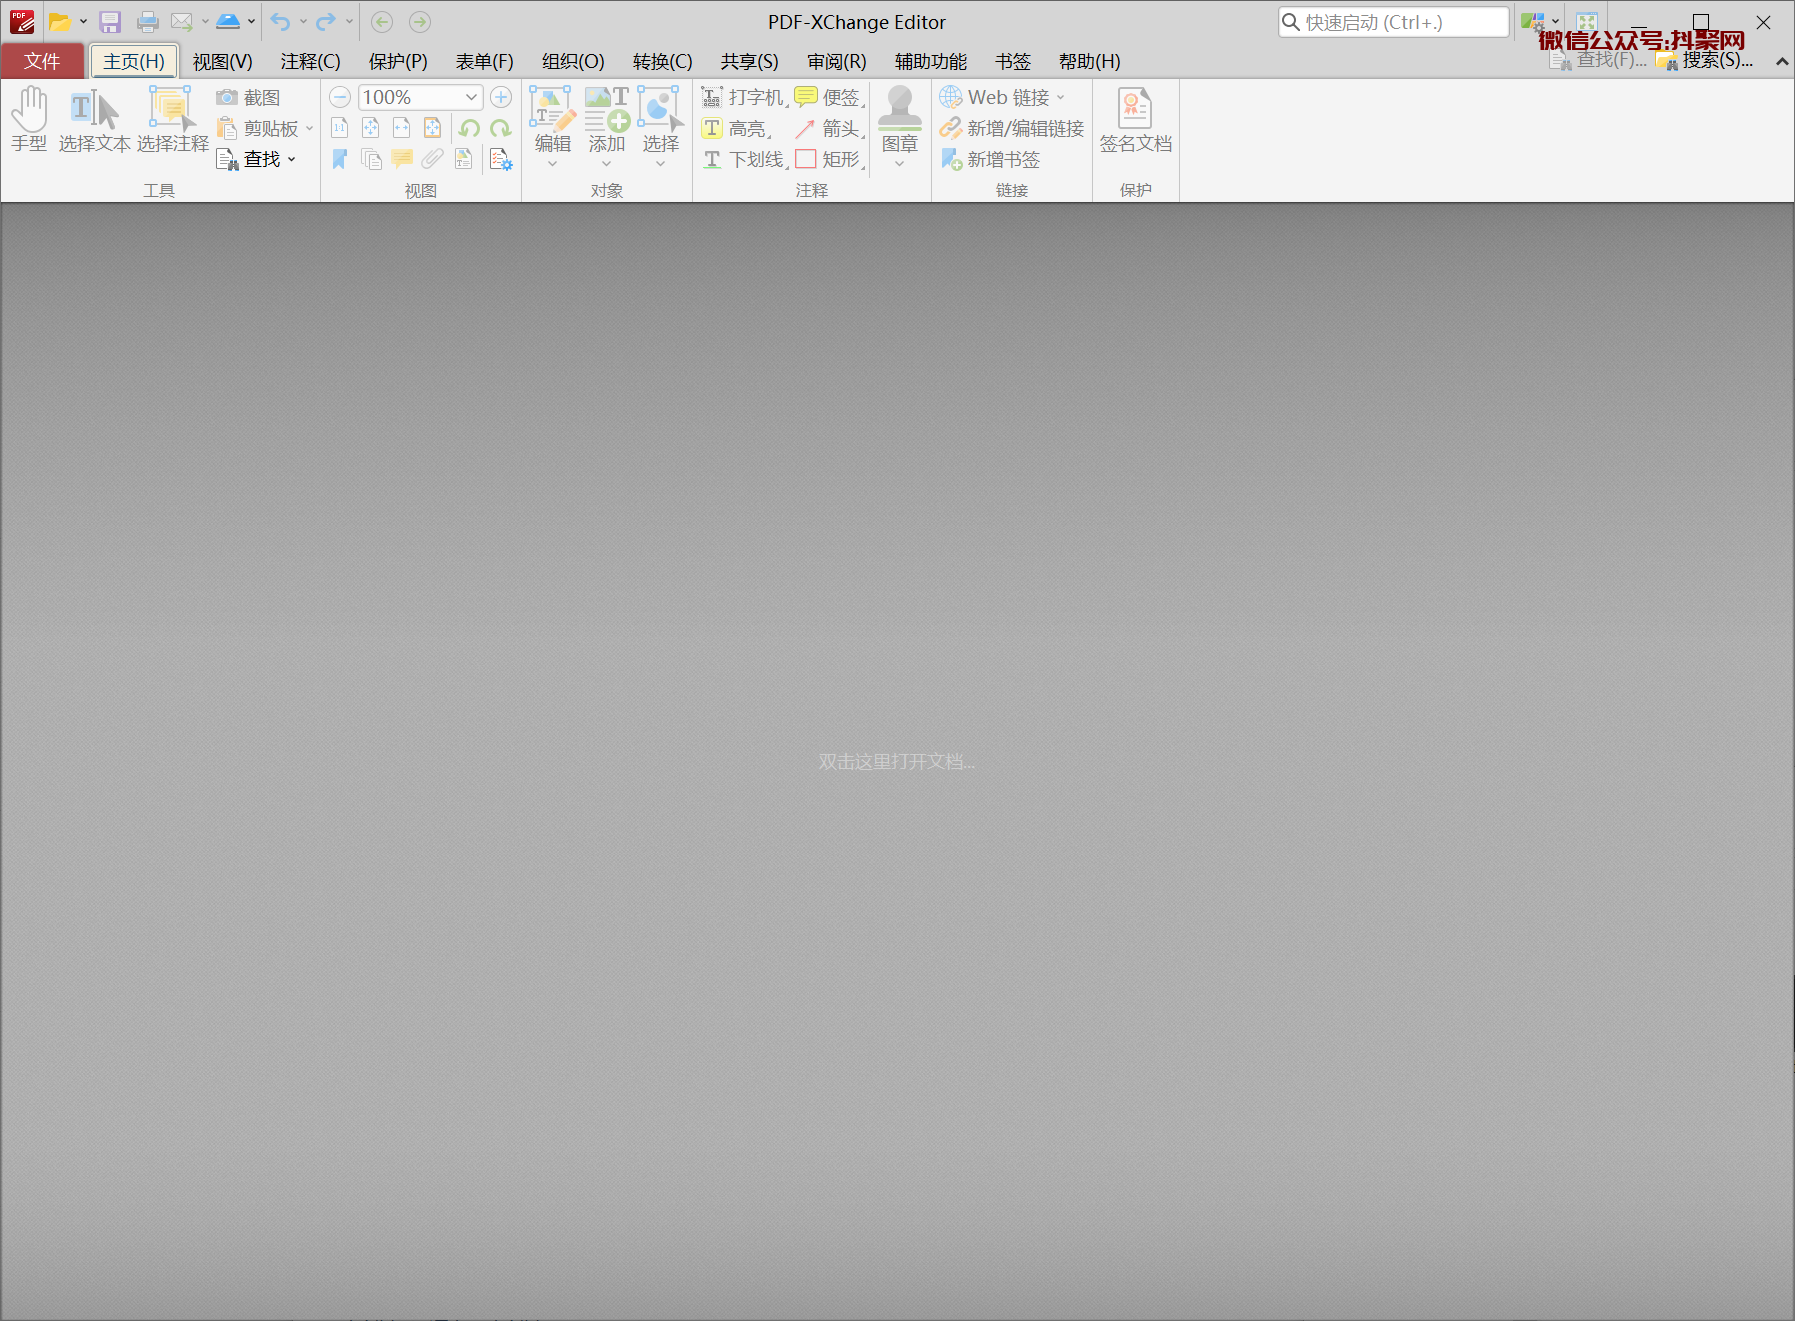Image resolution: width=1795 pixels, height=1321 pixels.
Task: Expand the chevron under 图章 stamp
Action: click(900, 164)
